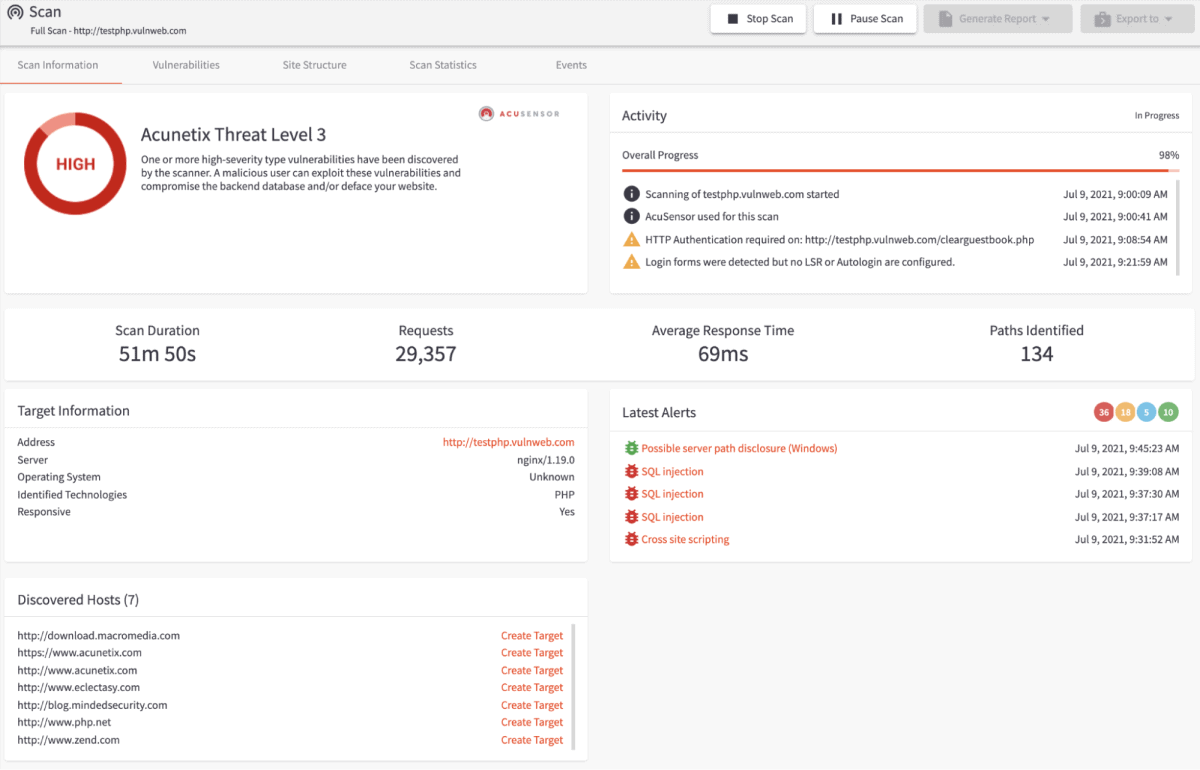Image resolution: width=1200 pixels, height=770 pixels.
Task: Click host entry http://www.php.net
Action: (64, 722)
